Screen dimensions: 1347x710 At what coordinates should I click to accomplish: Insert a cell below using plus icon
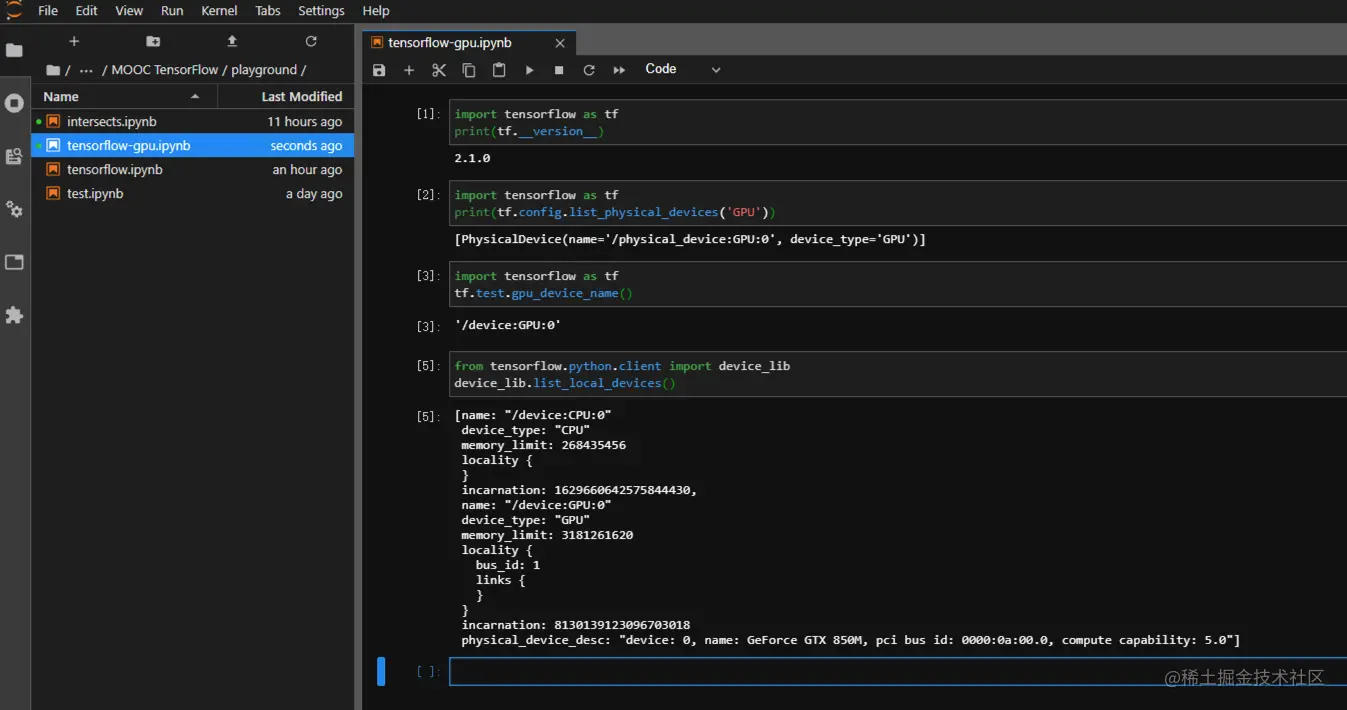409,70
